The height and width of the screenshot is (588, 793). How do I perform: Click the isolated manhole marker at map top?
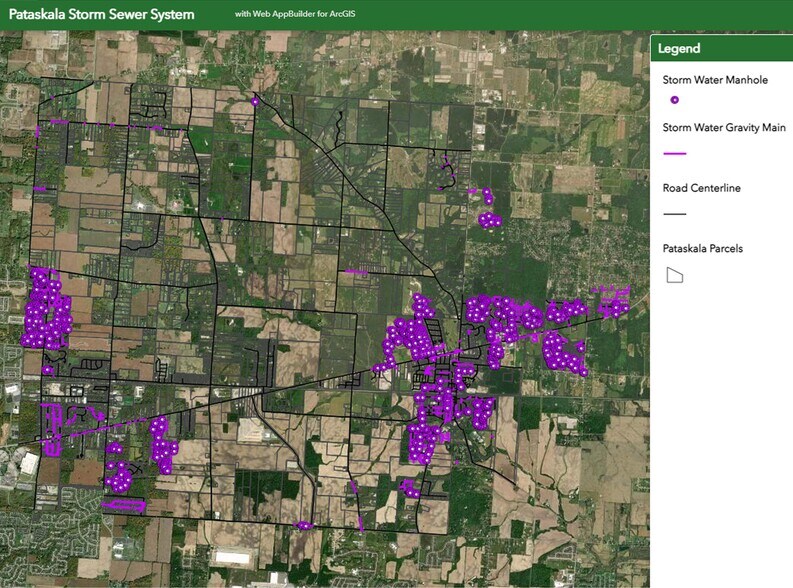255,101
